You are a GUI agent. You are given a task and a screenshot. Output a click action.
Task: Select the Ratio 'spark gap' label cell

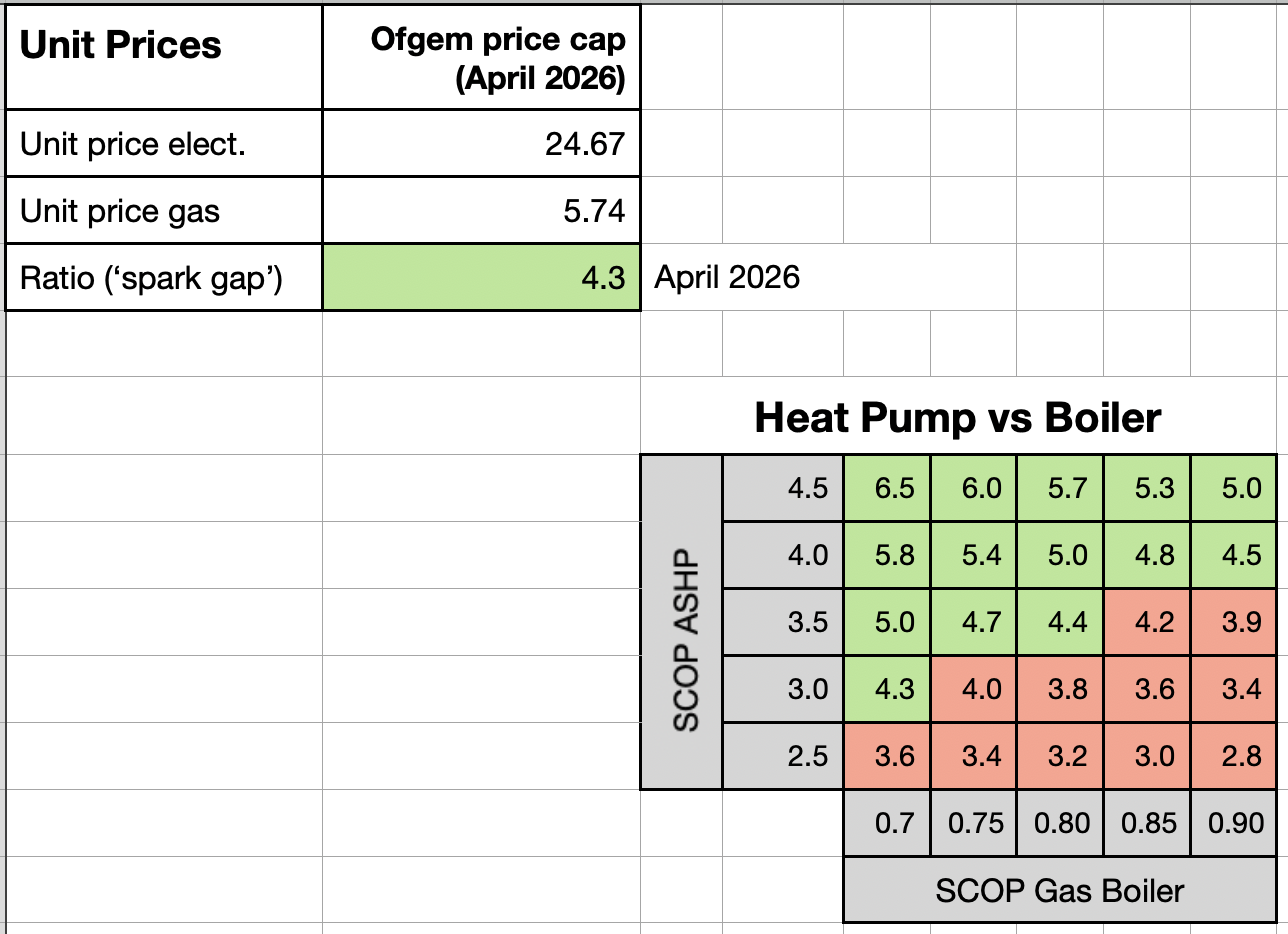(x=163, y=277)
